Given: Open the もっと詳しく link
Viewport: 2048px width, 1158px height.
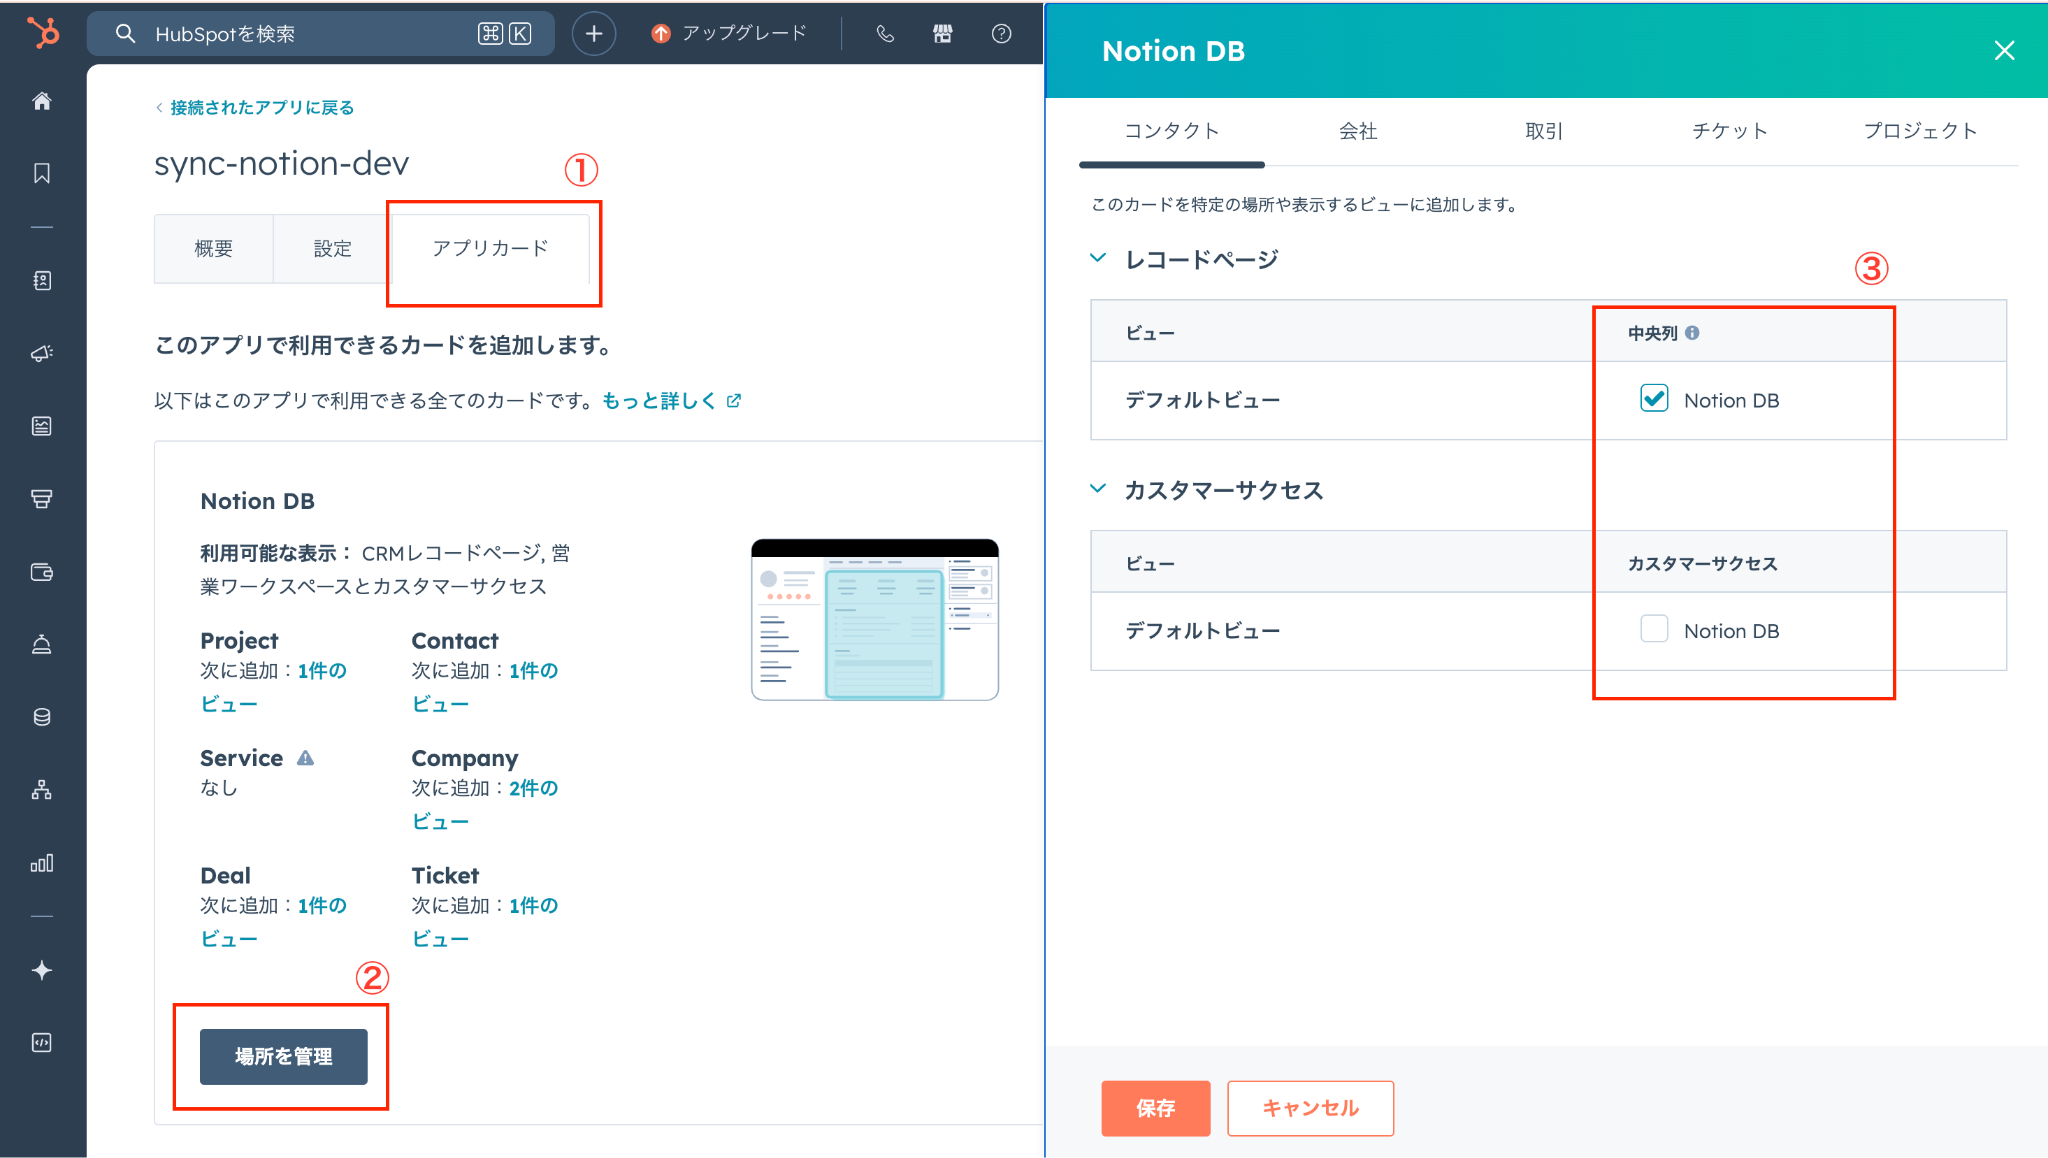Looking at the screenshot, I should 659,400.
